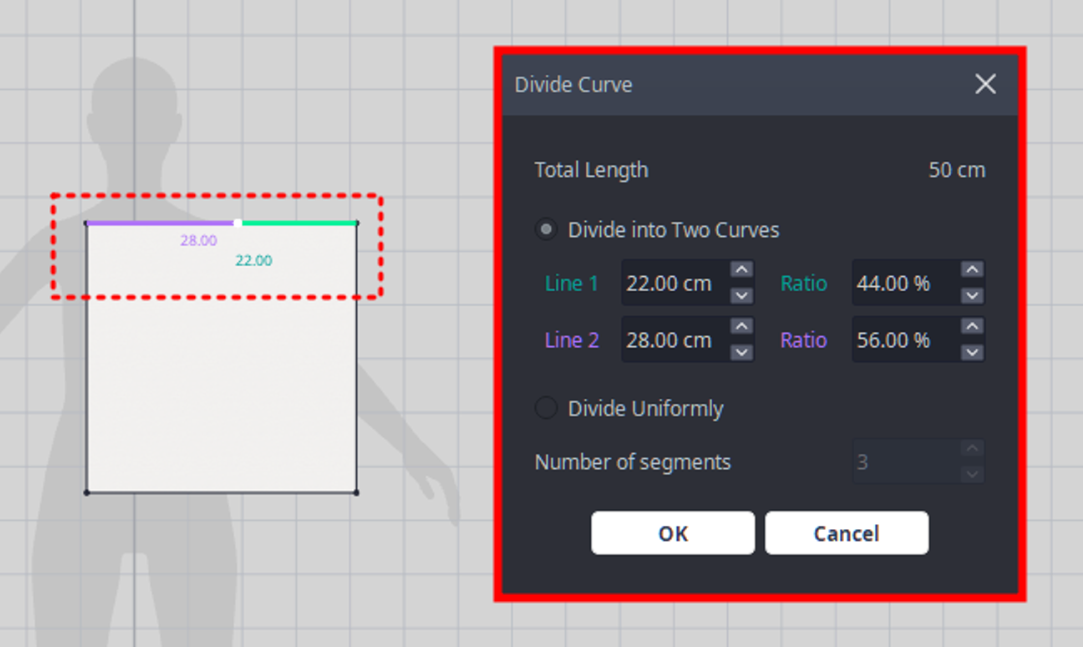Select the Divide into Two Curves radio button
The image size is (1083, 647).
pyautogui.click(x=546, y=229)
